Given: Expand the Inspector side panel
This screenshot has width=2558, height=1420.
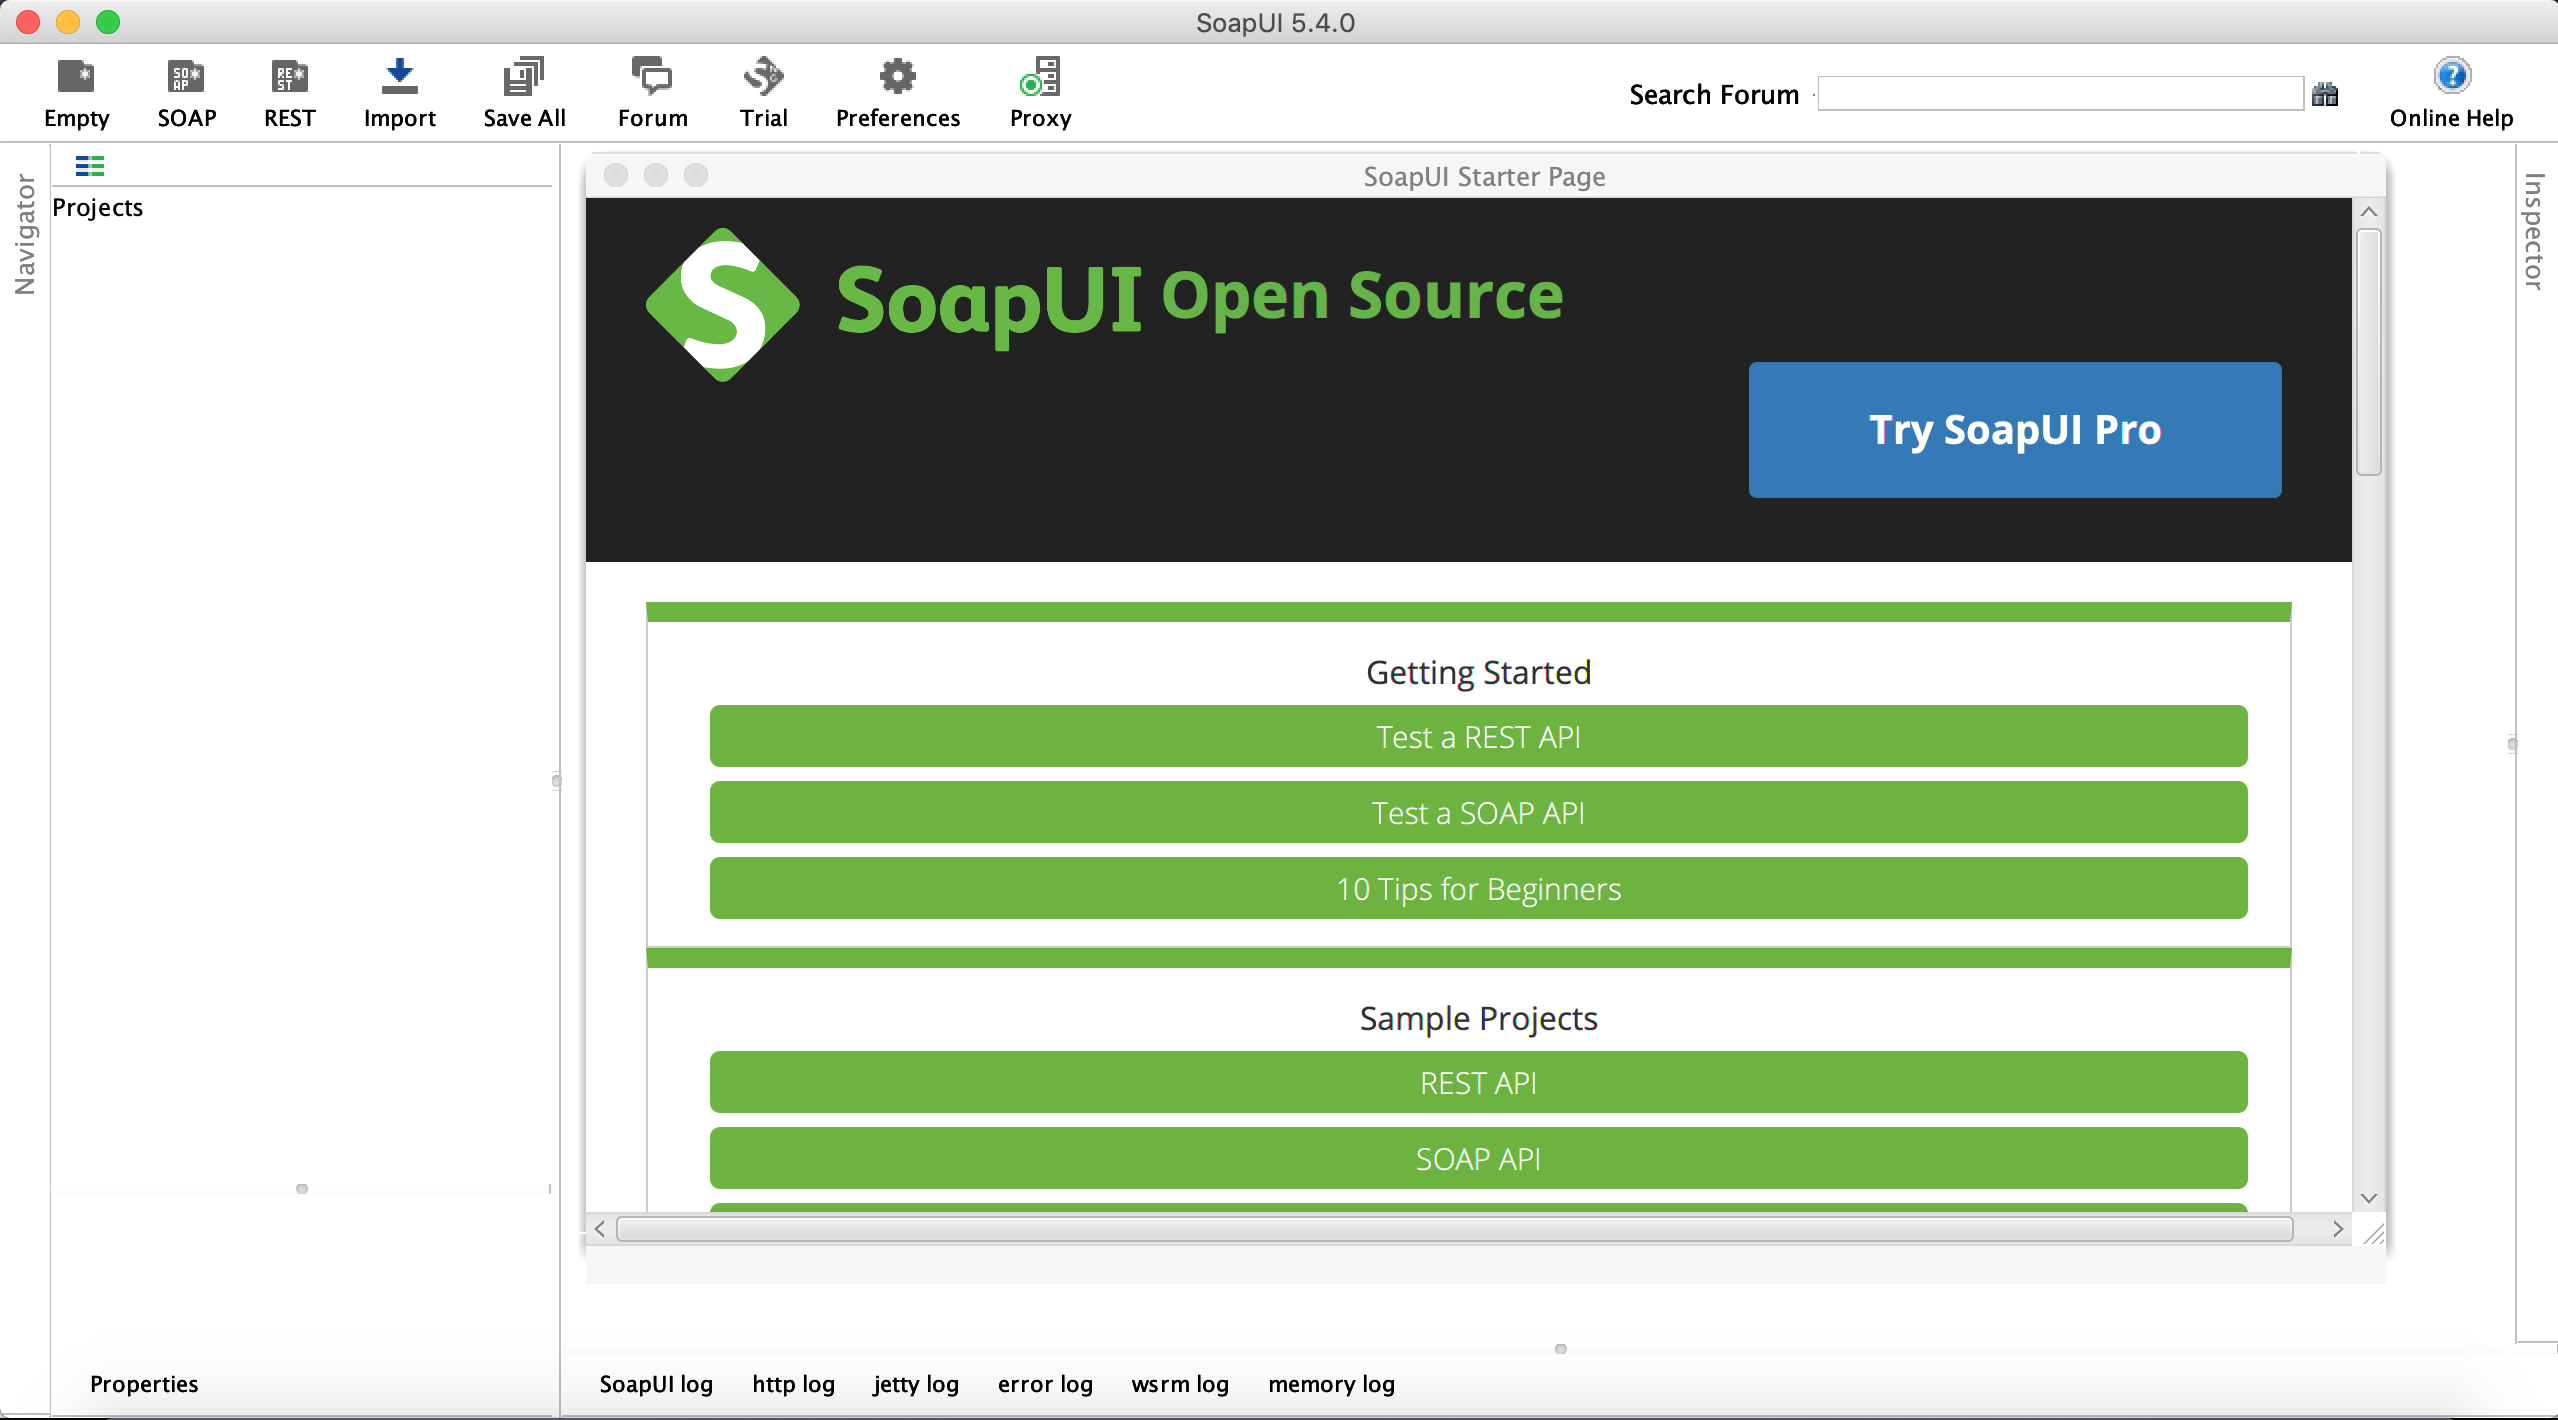Looking at the screenshot, I should [x=2533, y=232].
